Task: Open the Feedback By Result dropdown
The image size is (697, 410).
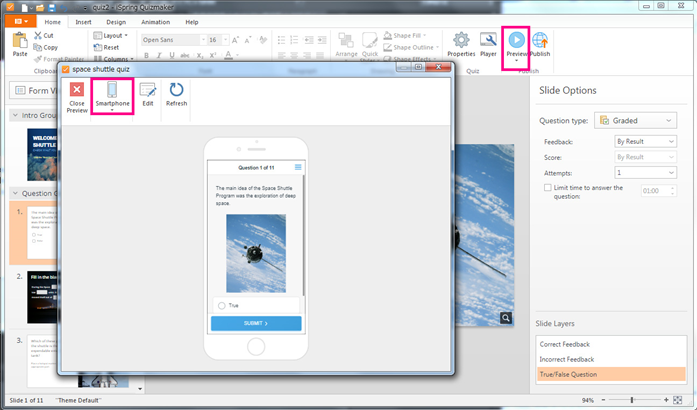Action: tap(645, 141)
